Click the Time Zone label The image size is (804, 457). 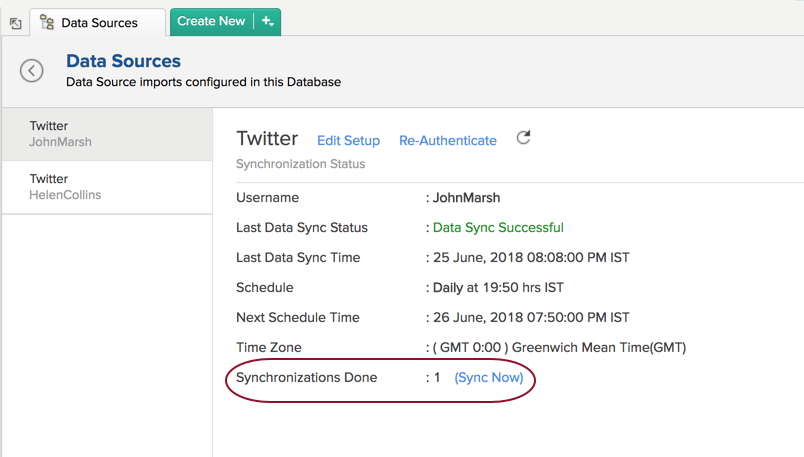(269, 348)
